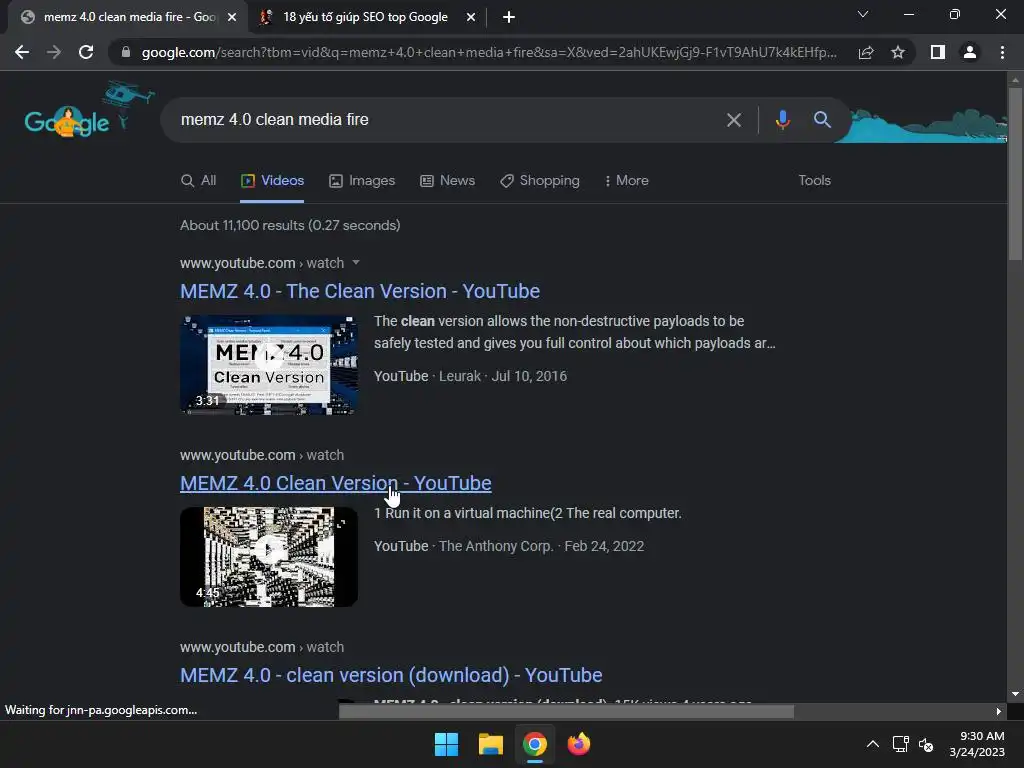Click the vertical page scrollbar

[x=1015, y=174]
